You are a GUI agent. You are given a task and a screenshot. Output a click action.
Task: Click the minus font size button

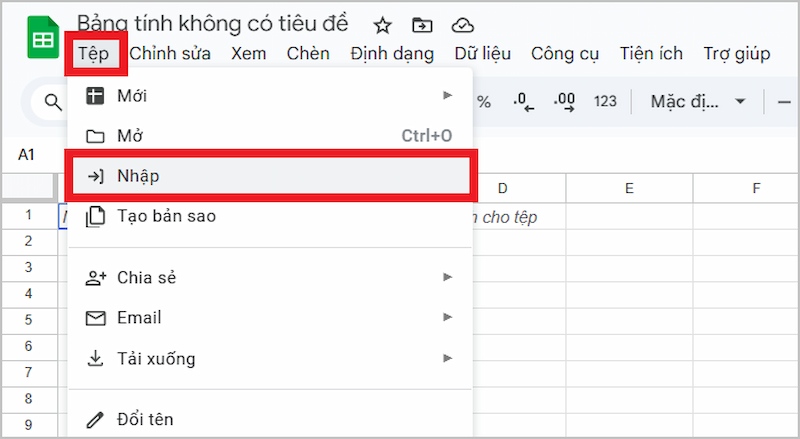point(784,102)
